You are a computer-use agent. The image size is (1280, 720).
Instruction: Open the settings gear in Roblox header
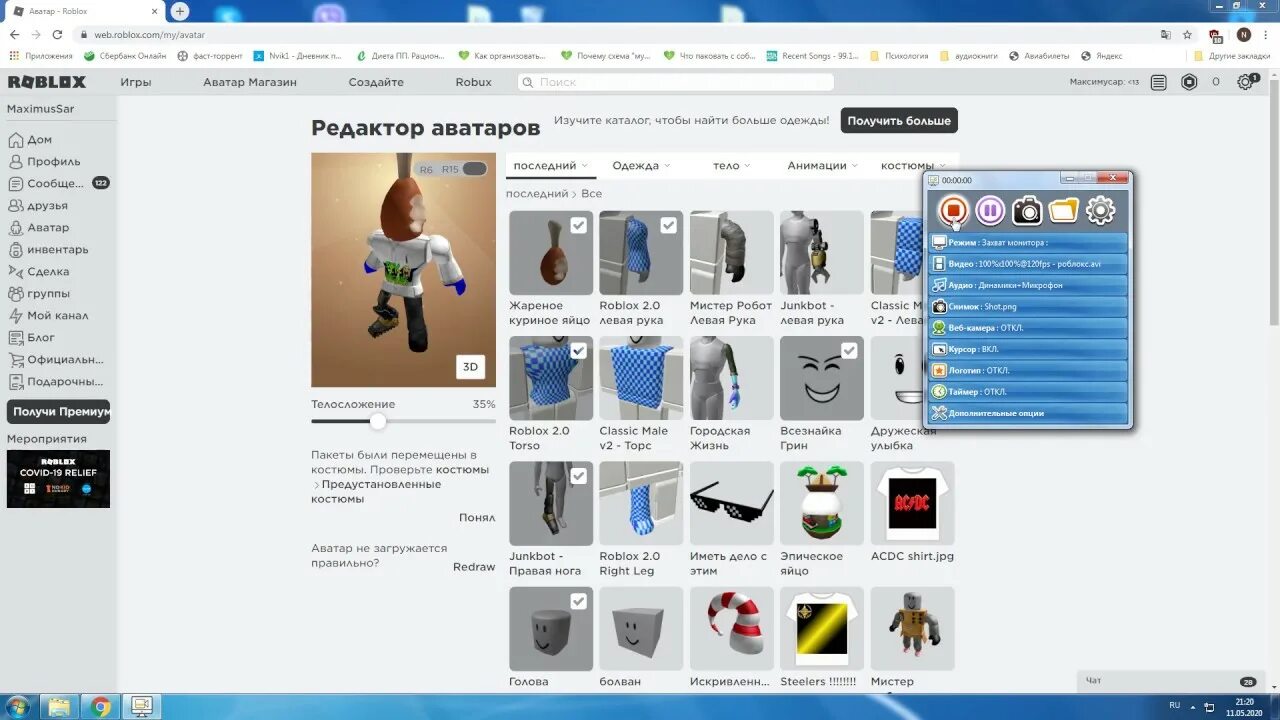(x=1246, y=82)
